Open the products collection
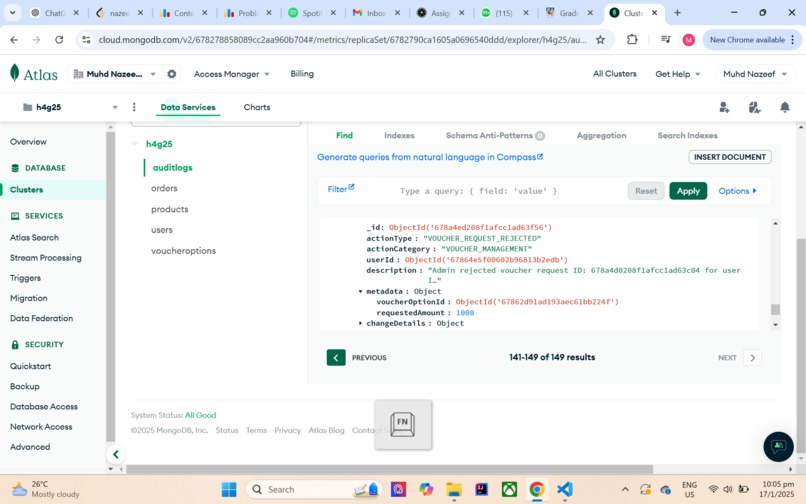Viewport: 806px width, 504px height. click(x=170, y=209)
